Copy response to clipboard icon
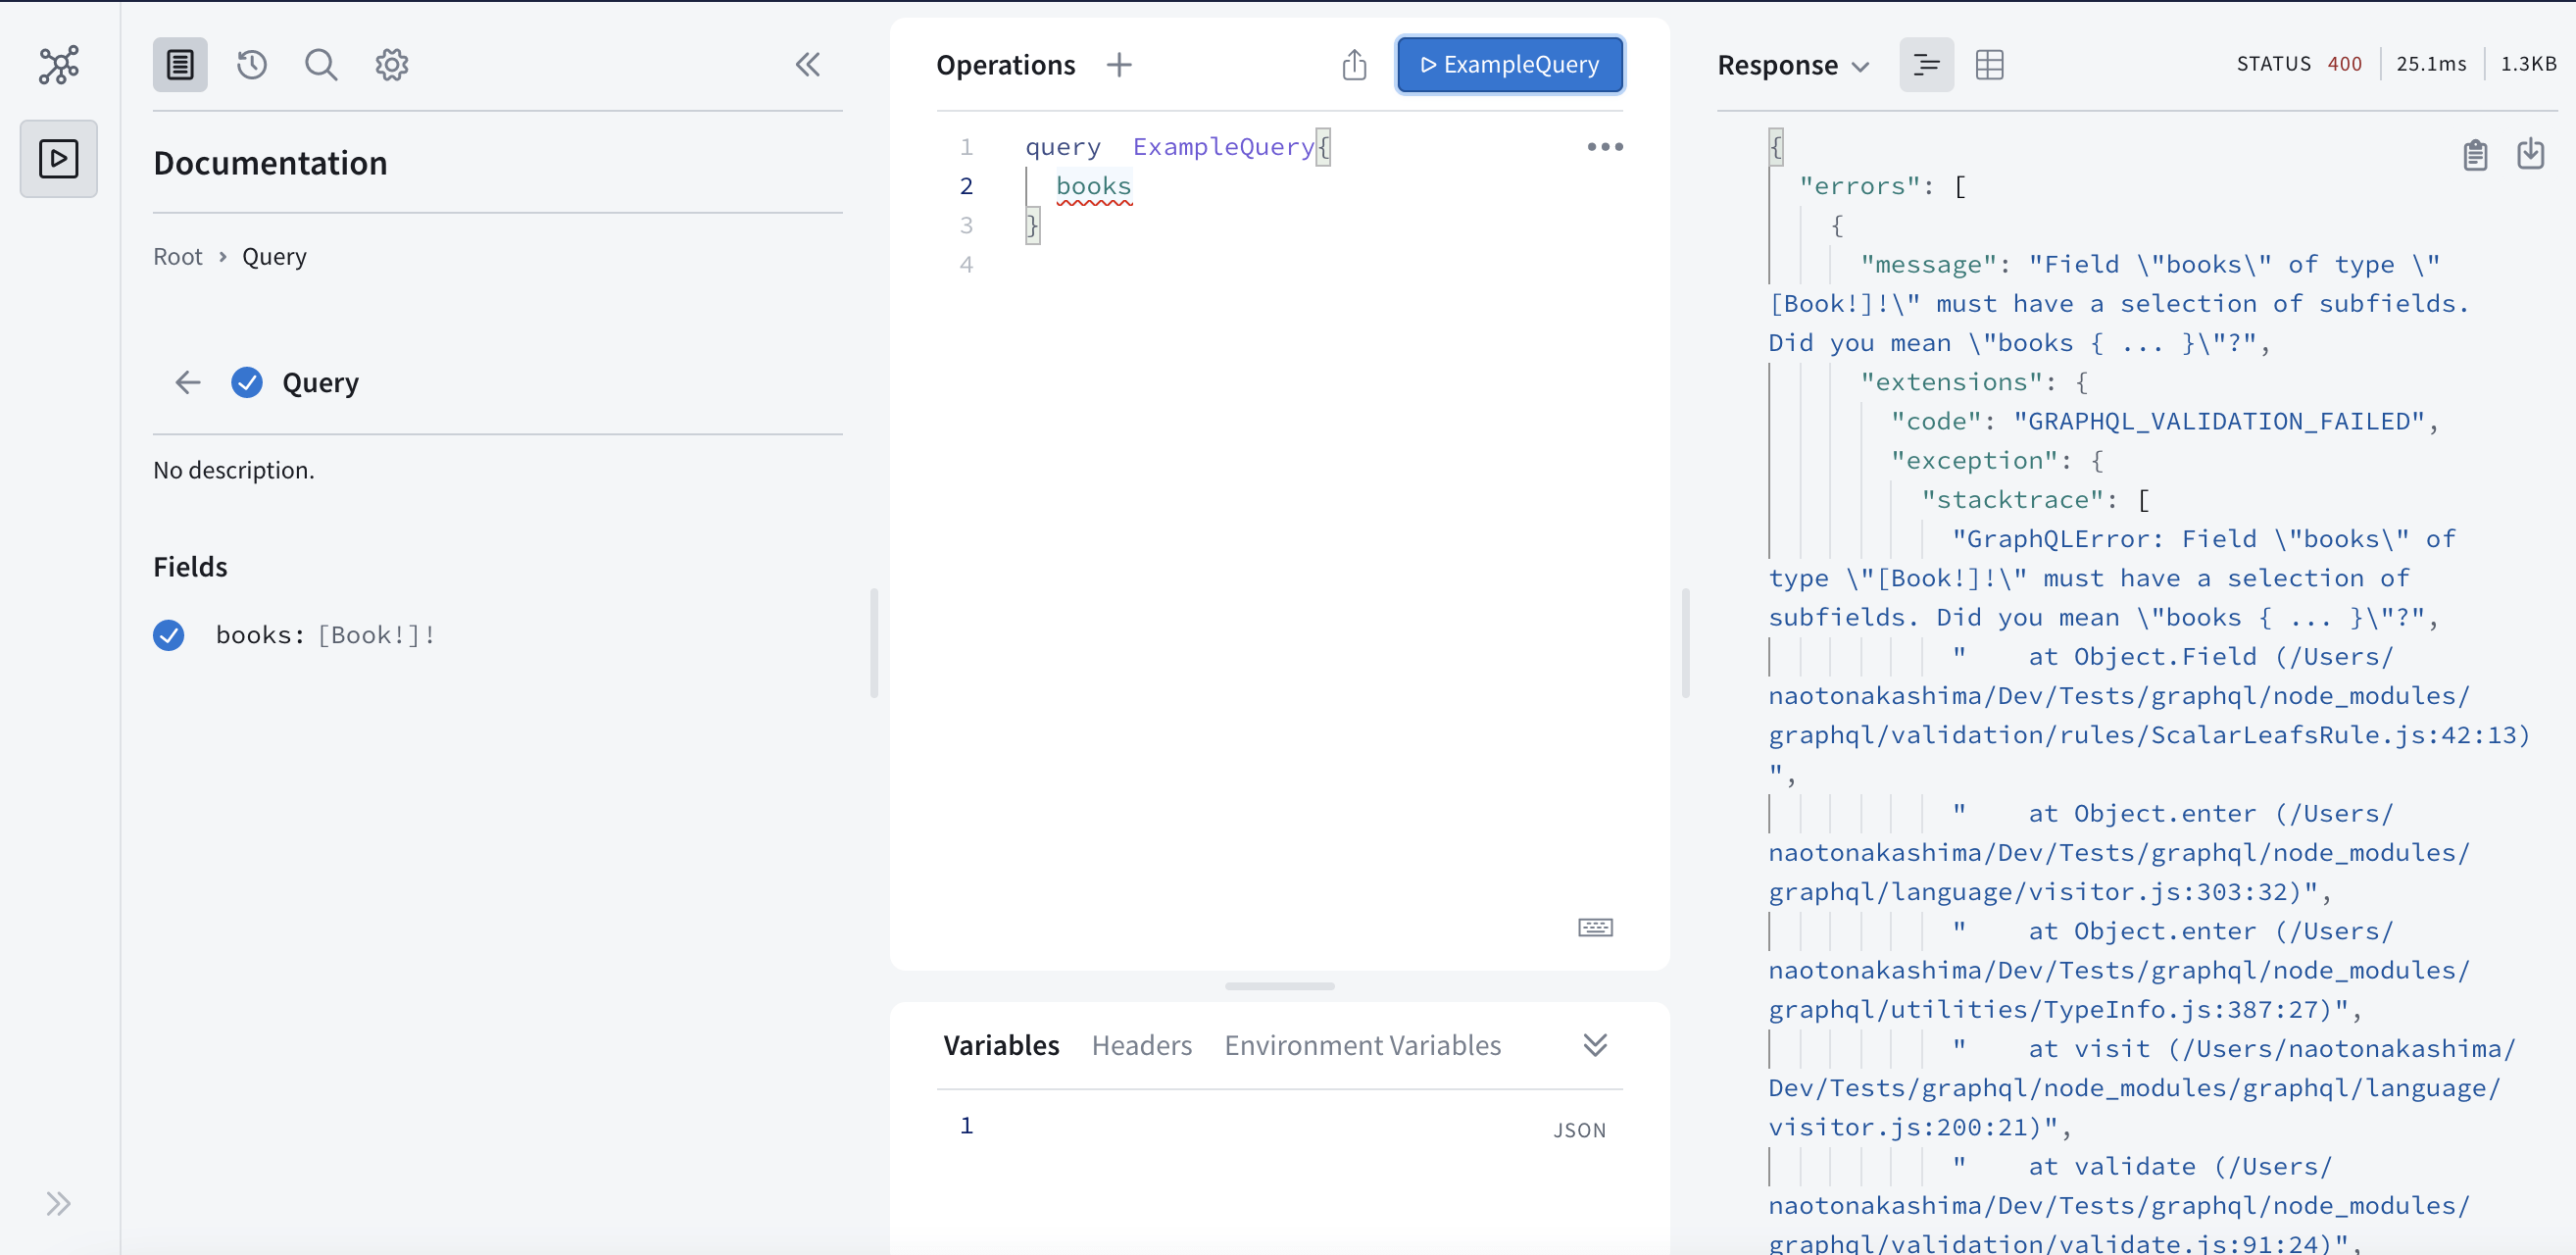 coord(2475,154)
